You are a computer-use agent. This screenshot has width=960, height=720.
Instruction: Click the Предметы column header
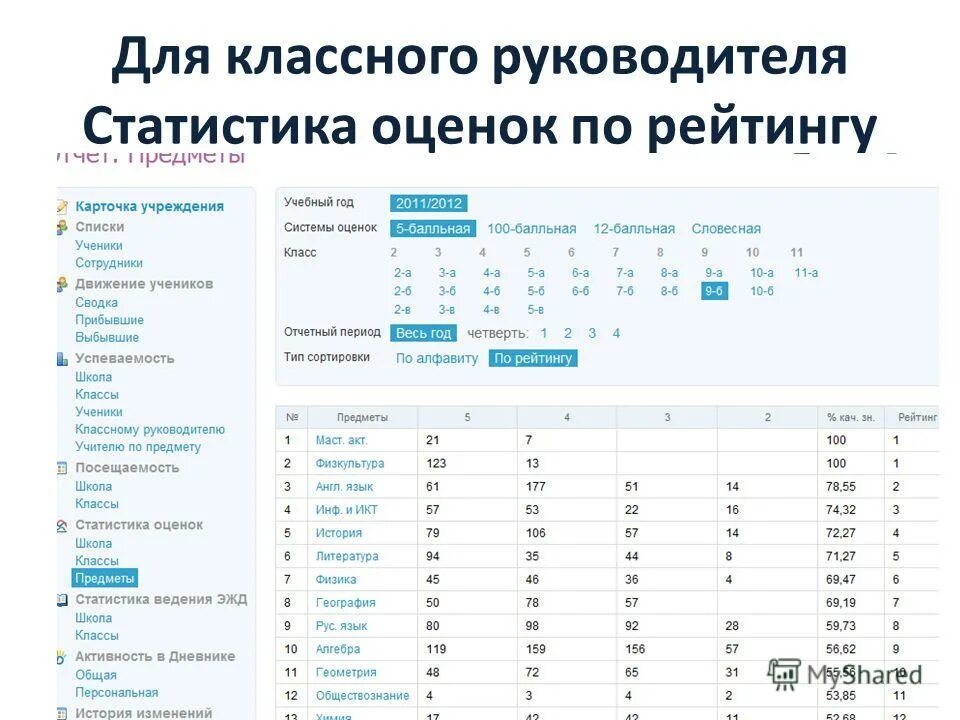click(x=362, y=418)
